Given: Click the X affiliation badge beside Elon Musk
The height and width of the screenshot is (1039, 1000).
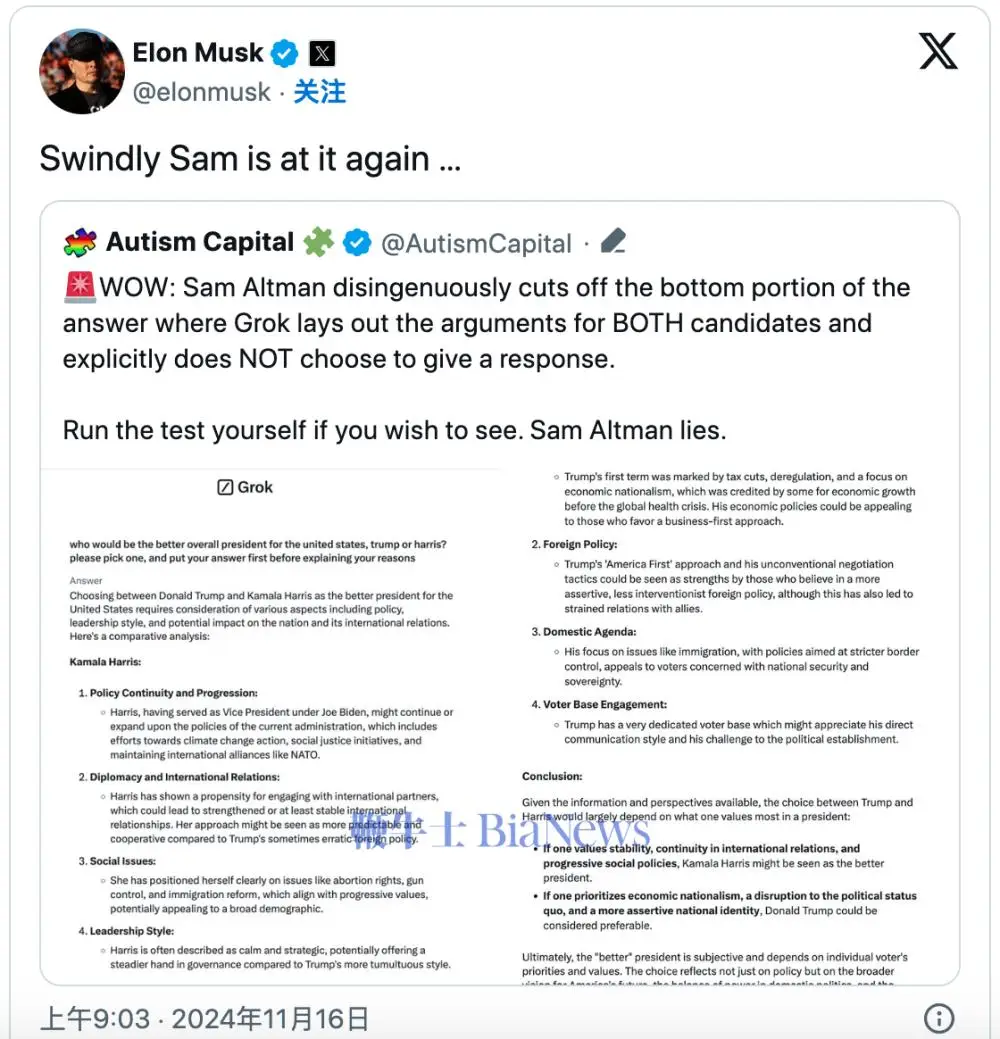Looking at the screenshot, I should click(322, 53).
